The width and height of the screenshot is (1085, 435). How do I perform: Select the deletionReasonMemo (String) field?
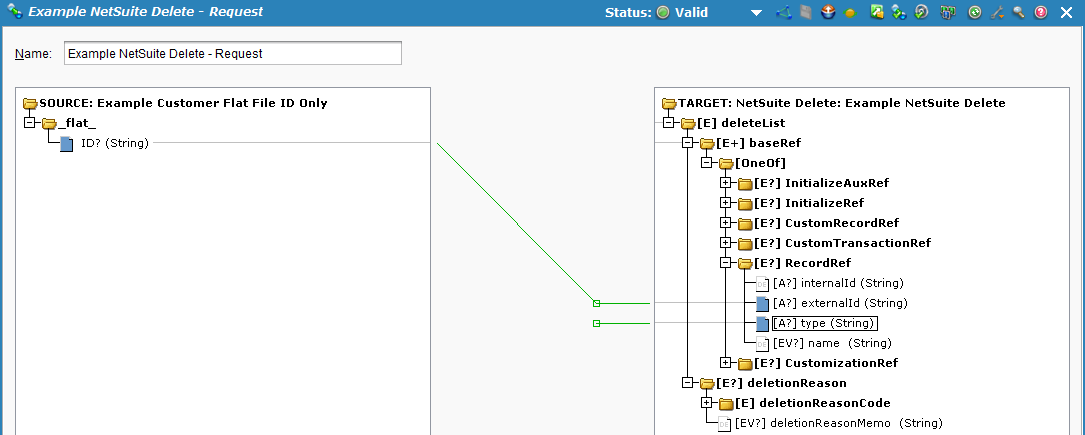(x=838, y=423)
